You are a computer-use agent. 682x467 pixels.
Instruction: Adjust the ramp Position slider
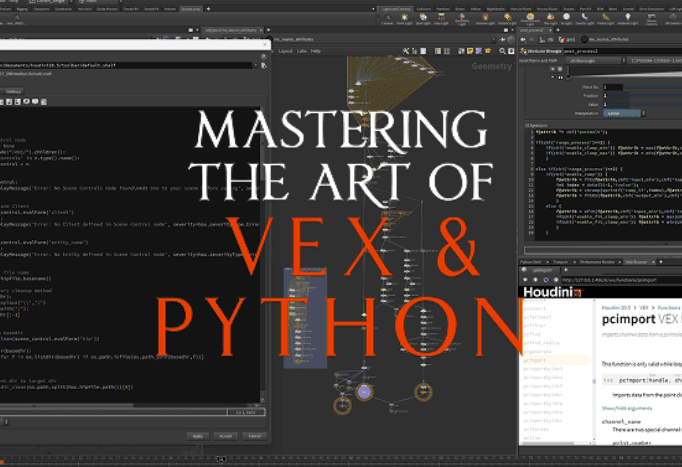pos(656,96)
